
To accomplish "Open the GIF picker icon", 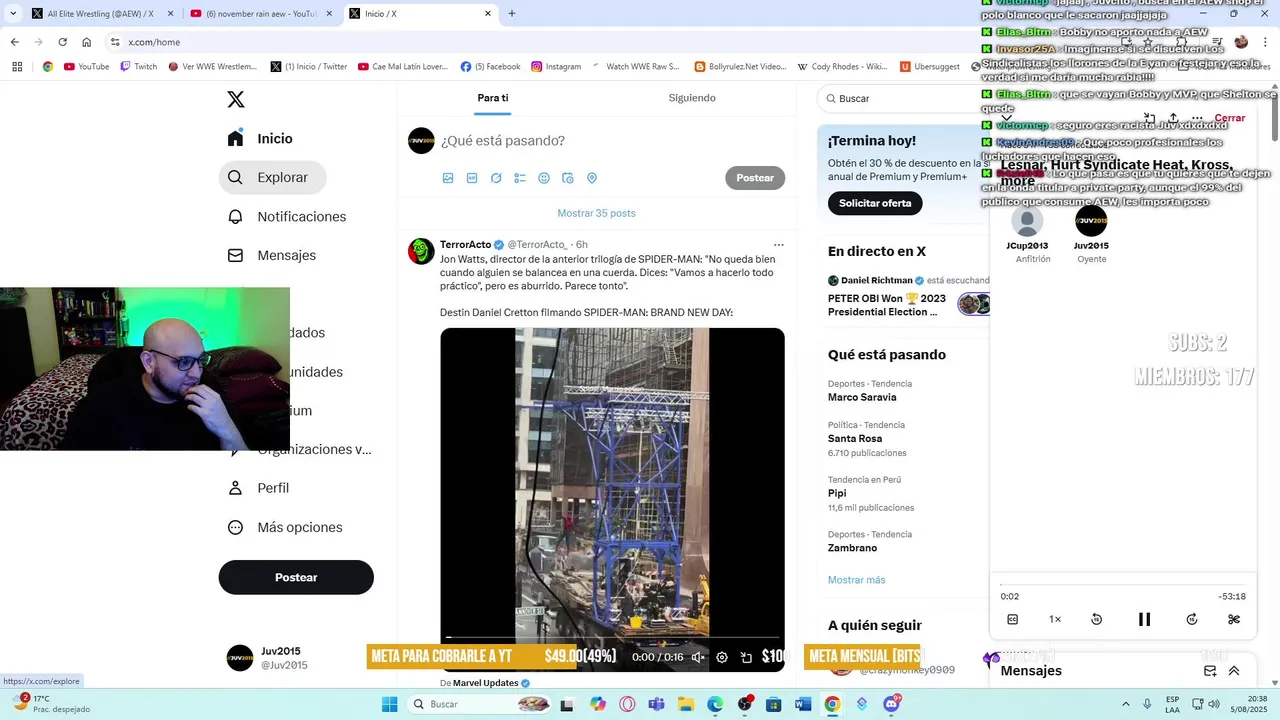I will point(472,178).
